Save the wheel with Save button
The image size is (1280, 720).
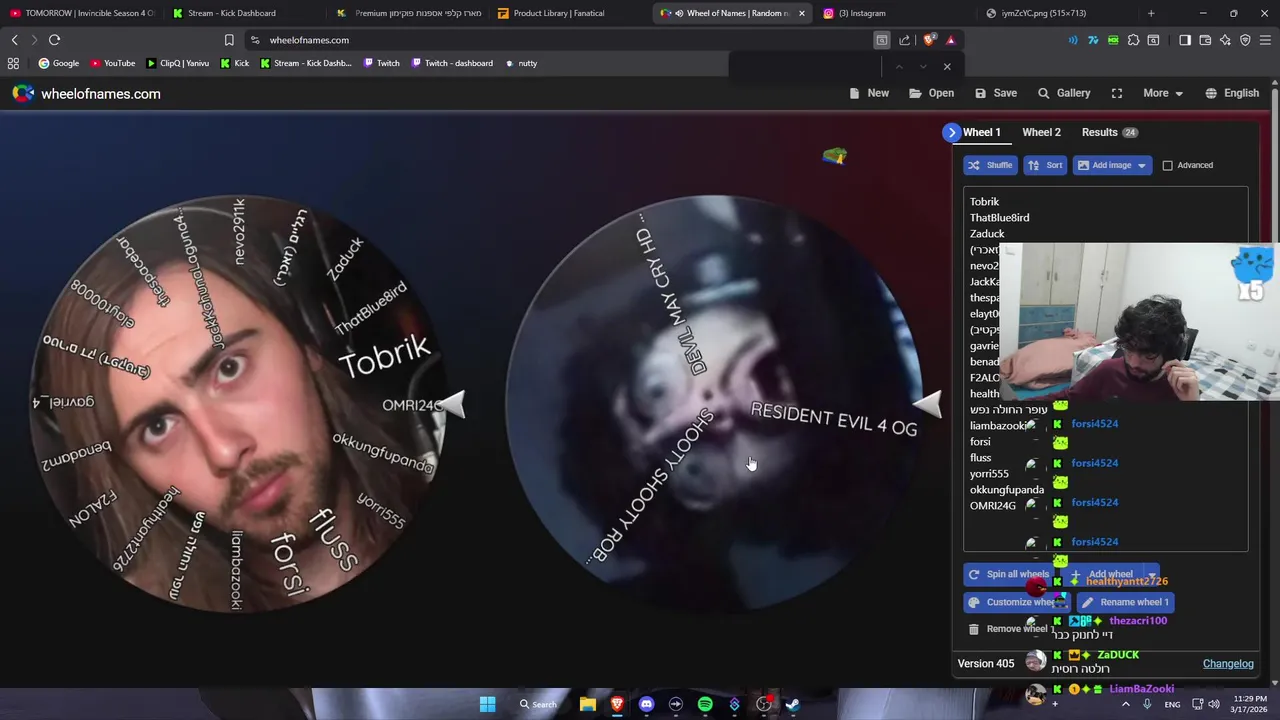click(996, 93)
